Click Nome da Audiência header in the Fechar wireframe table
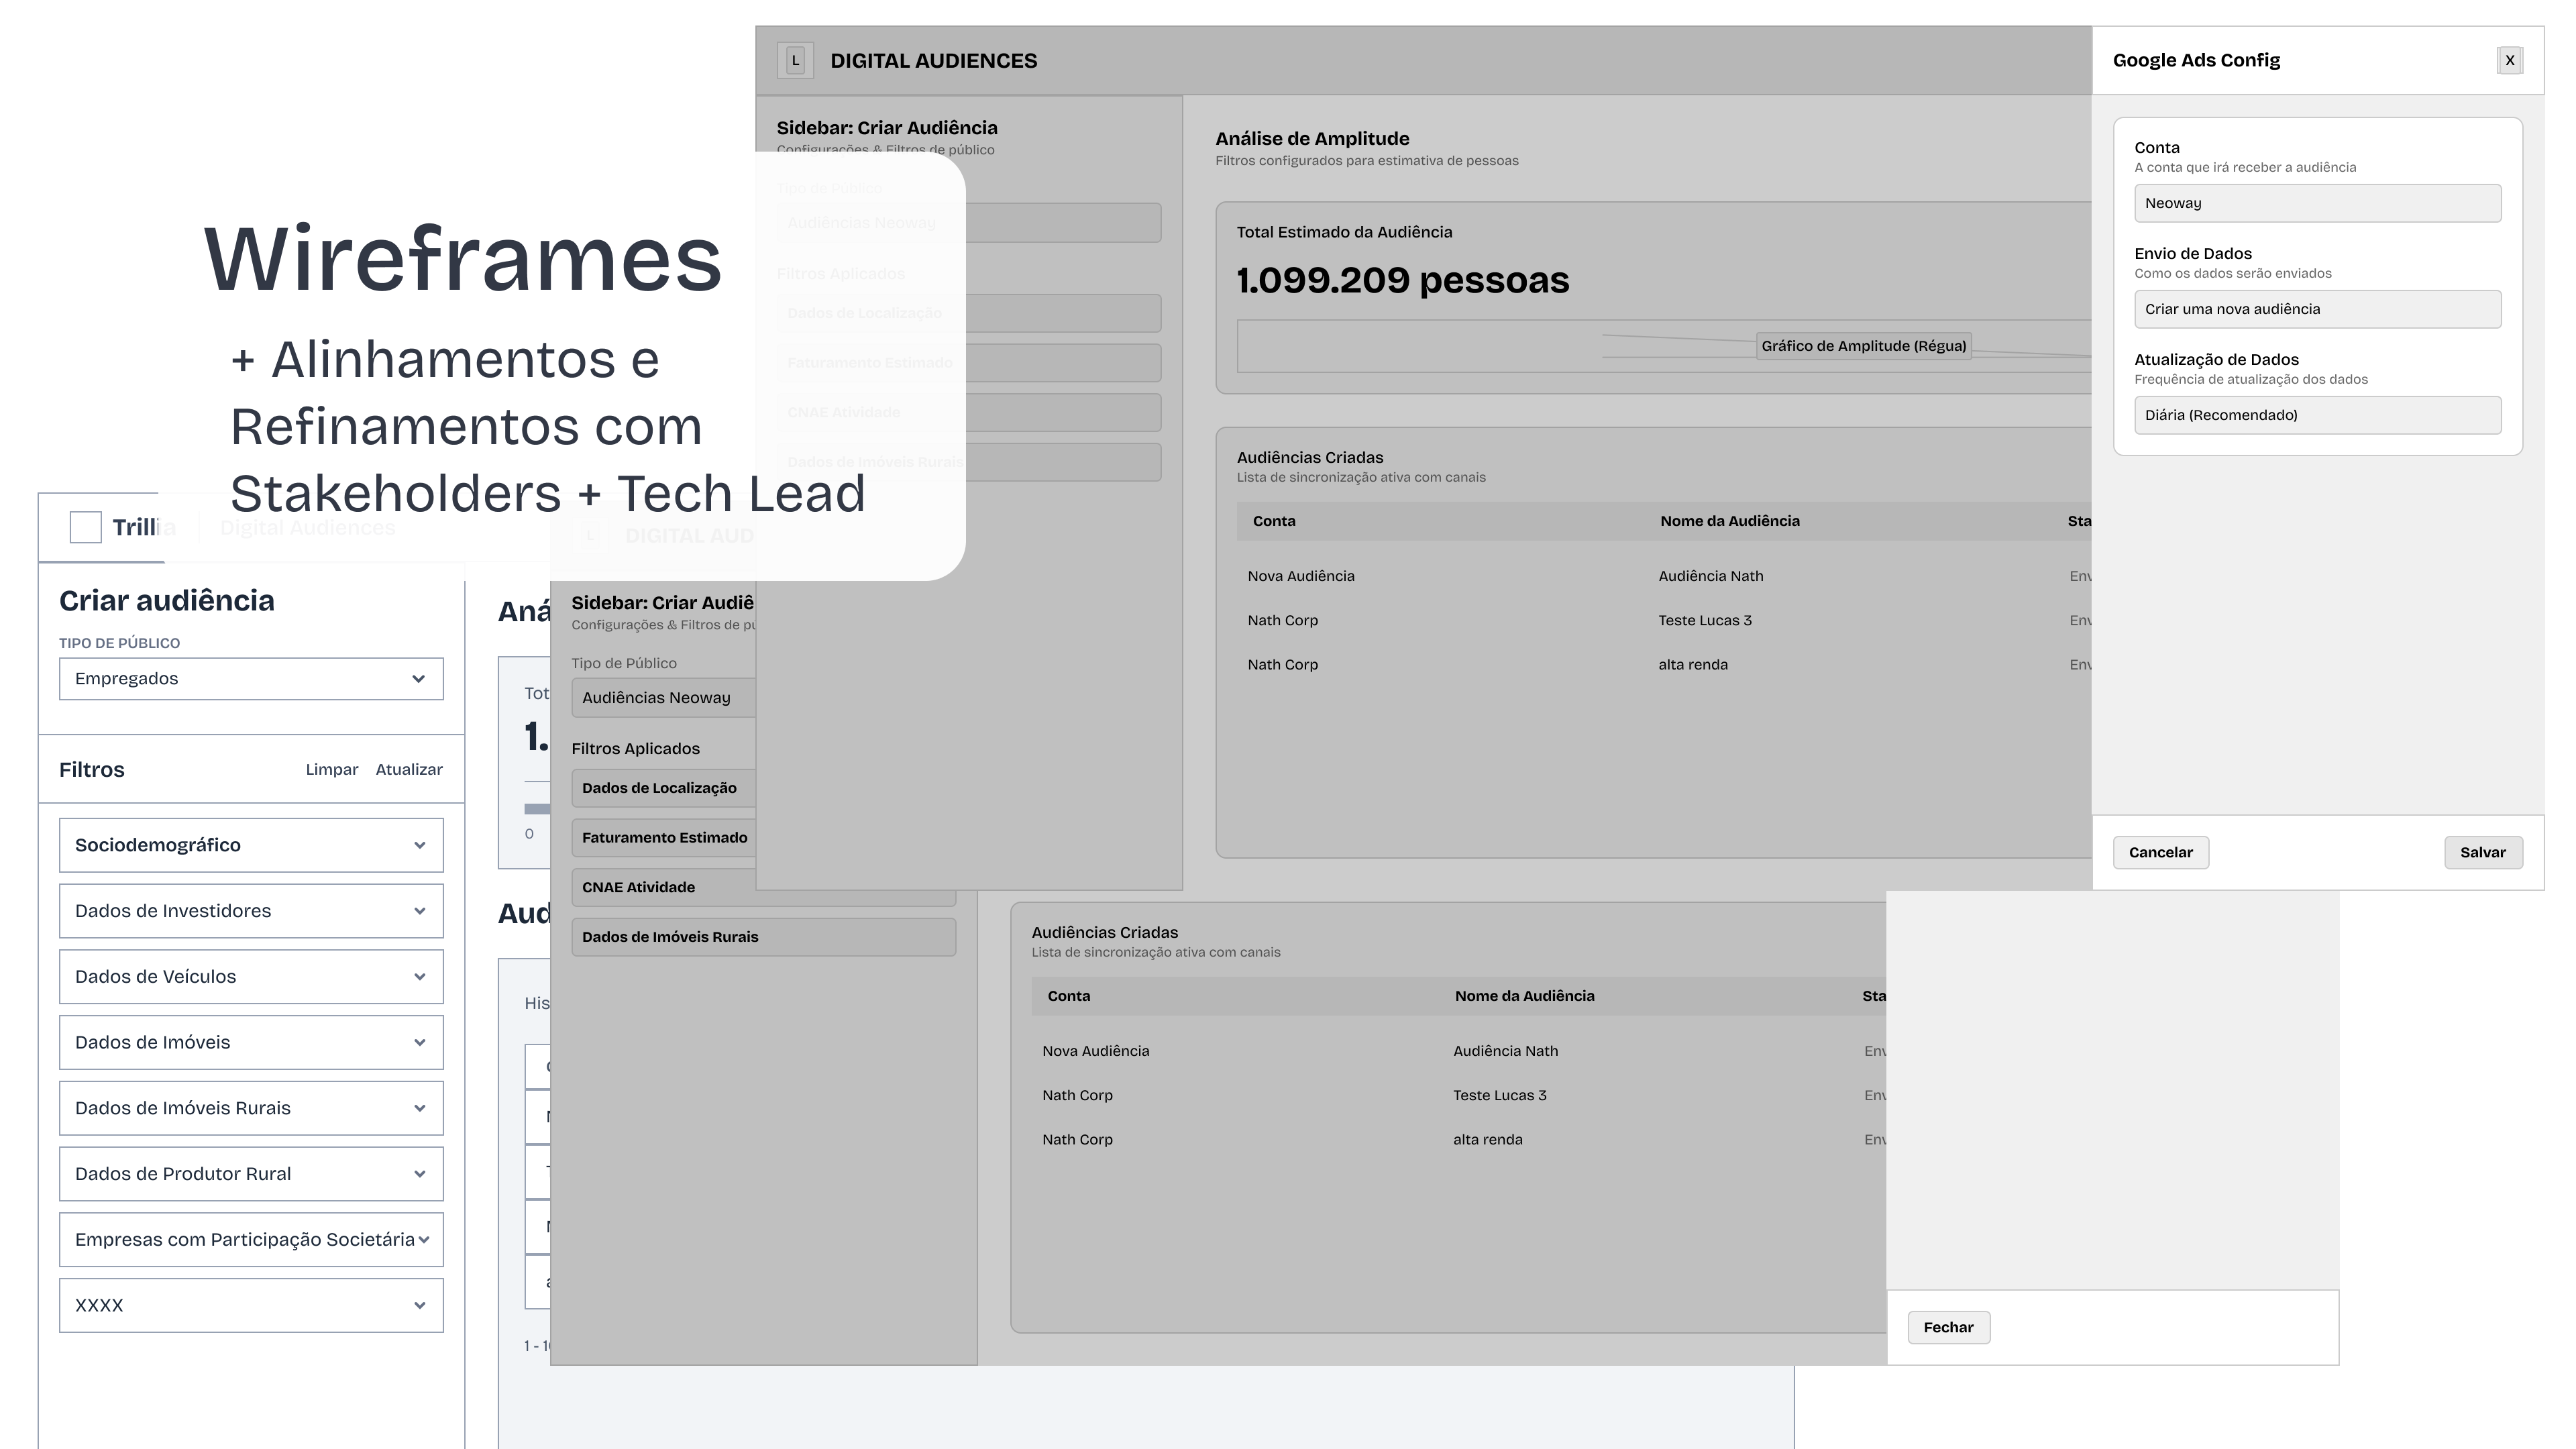 (x=1525, y=996)
